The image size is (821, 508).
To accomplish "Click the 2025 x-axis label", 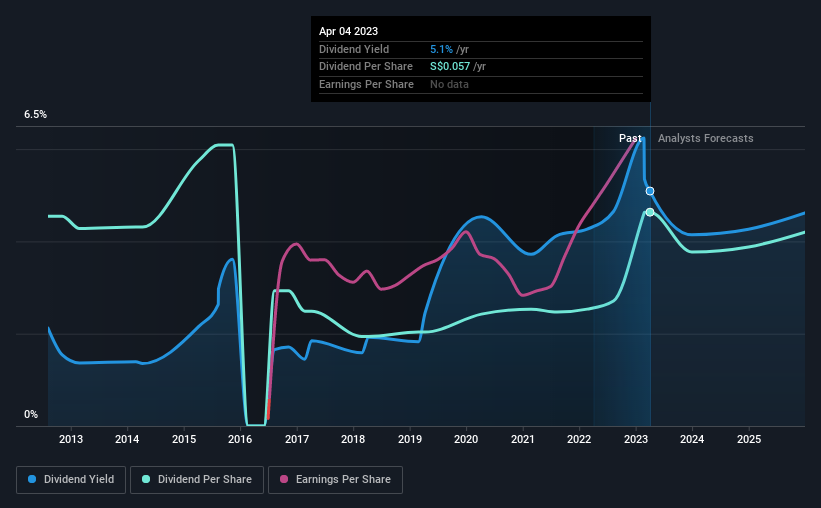I will point(749,439).
